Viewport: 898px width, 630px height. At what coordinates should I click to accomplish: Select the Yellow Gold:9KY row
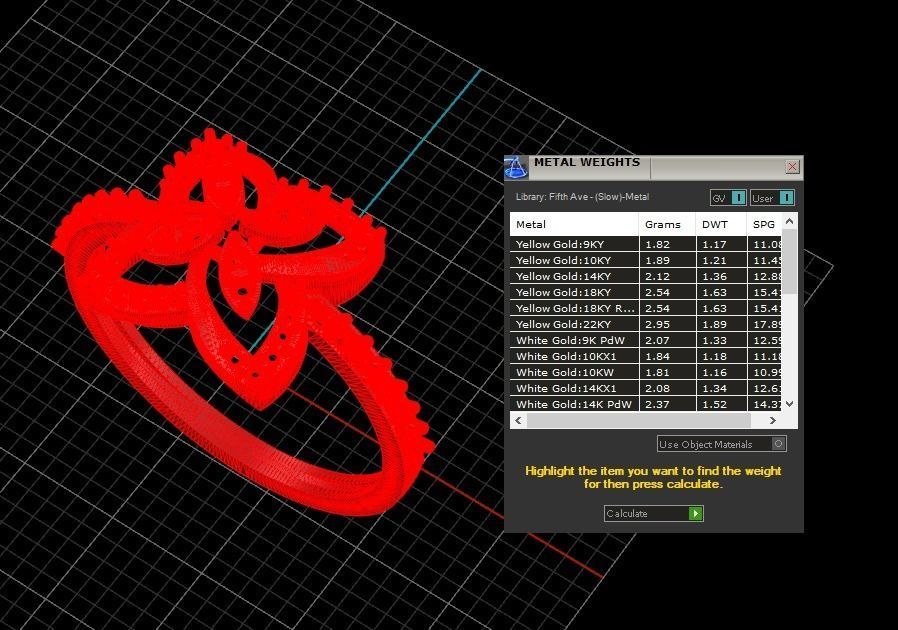coord(645,244)
